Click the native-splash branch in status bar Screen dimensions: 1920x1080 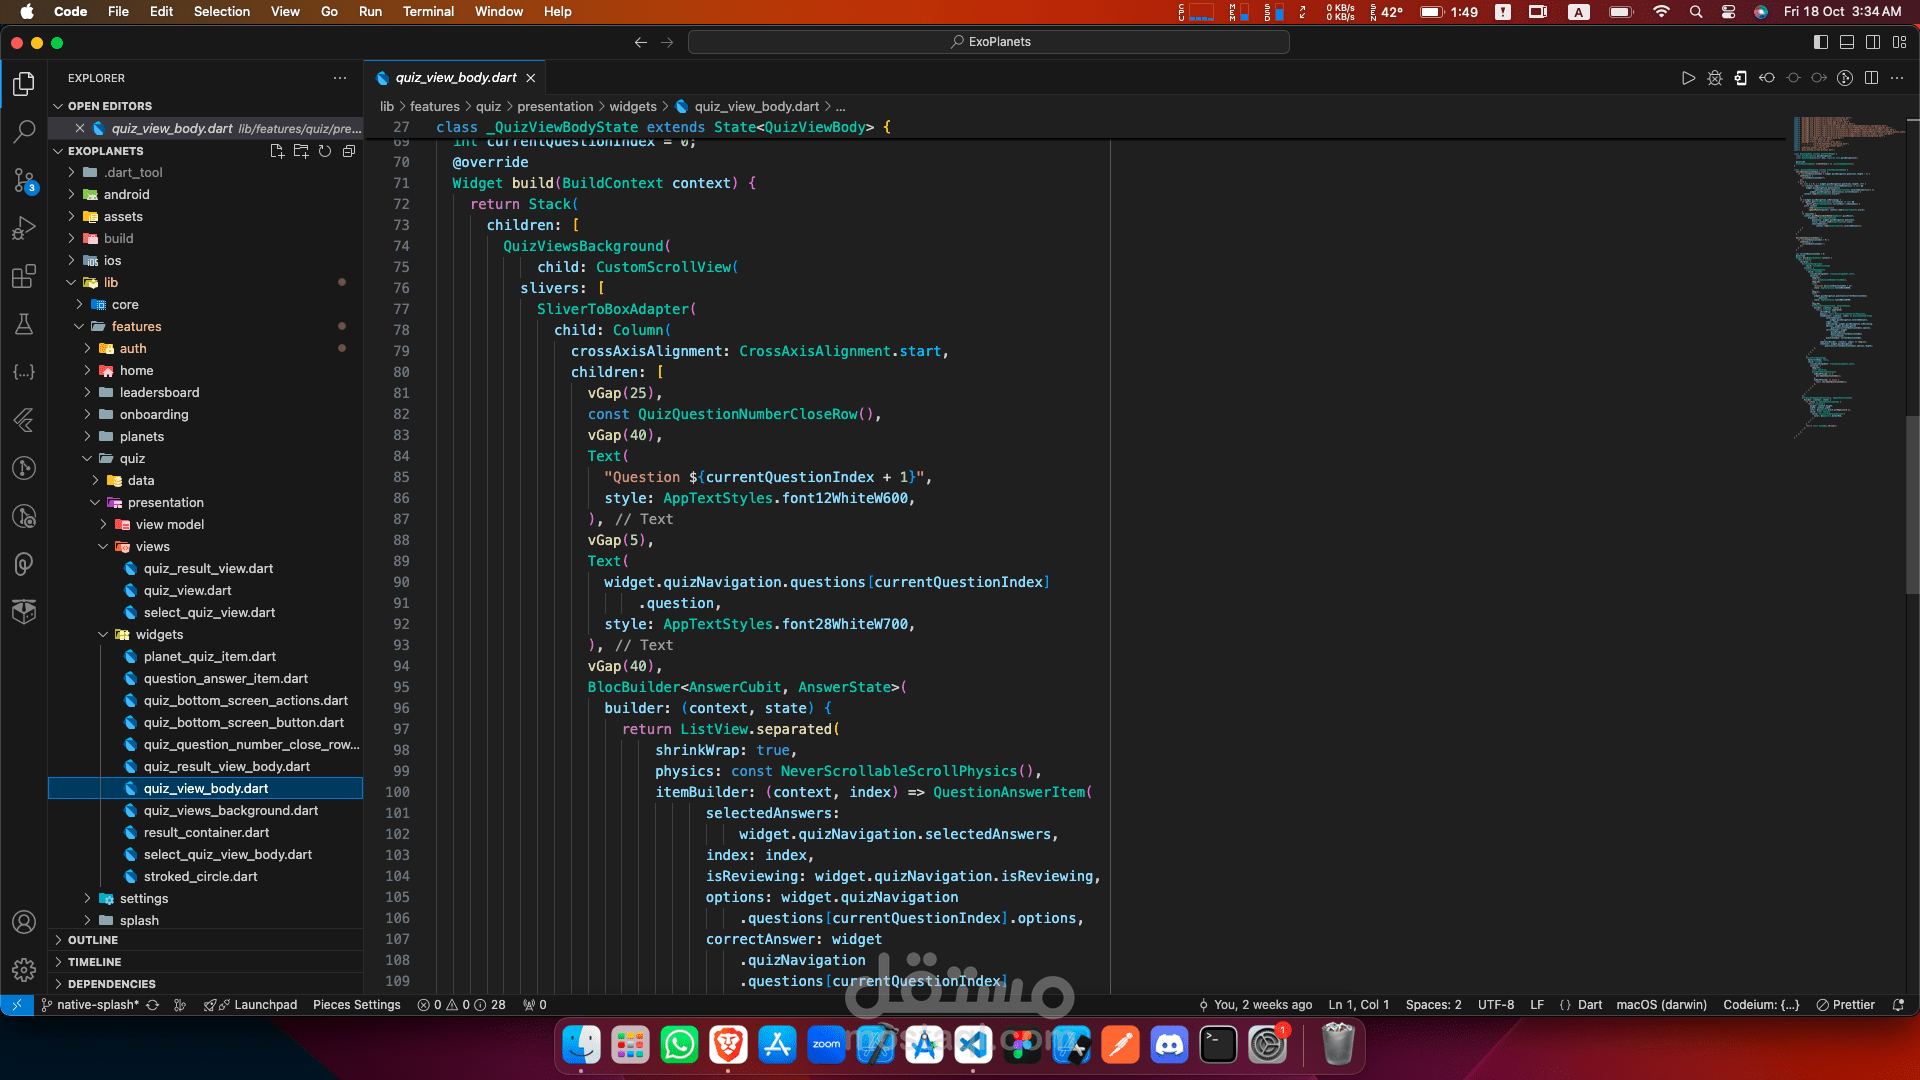[97, 1005]
